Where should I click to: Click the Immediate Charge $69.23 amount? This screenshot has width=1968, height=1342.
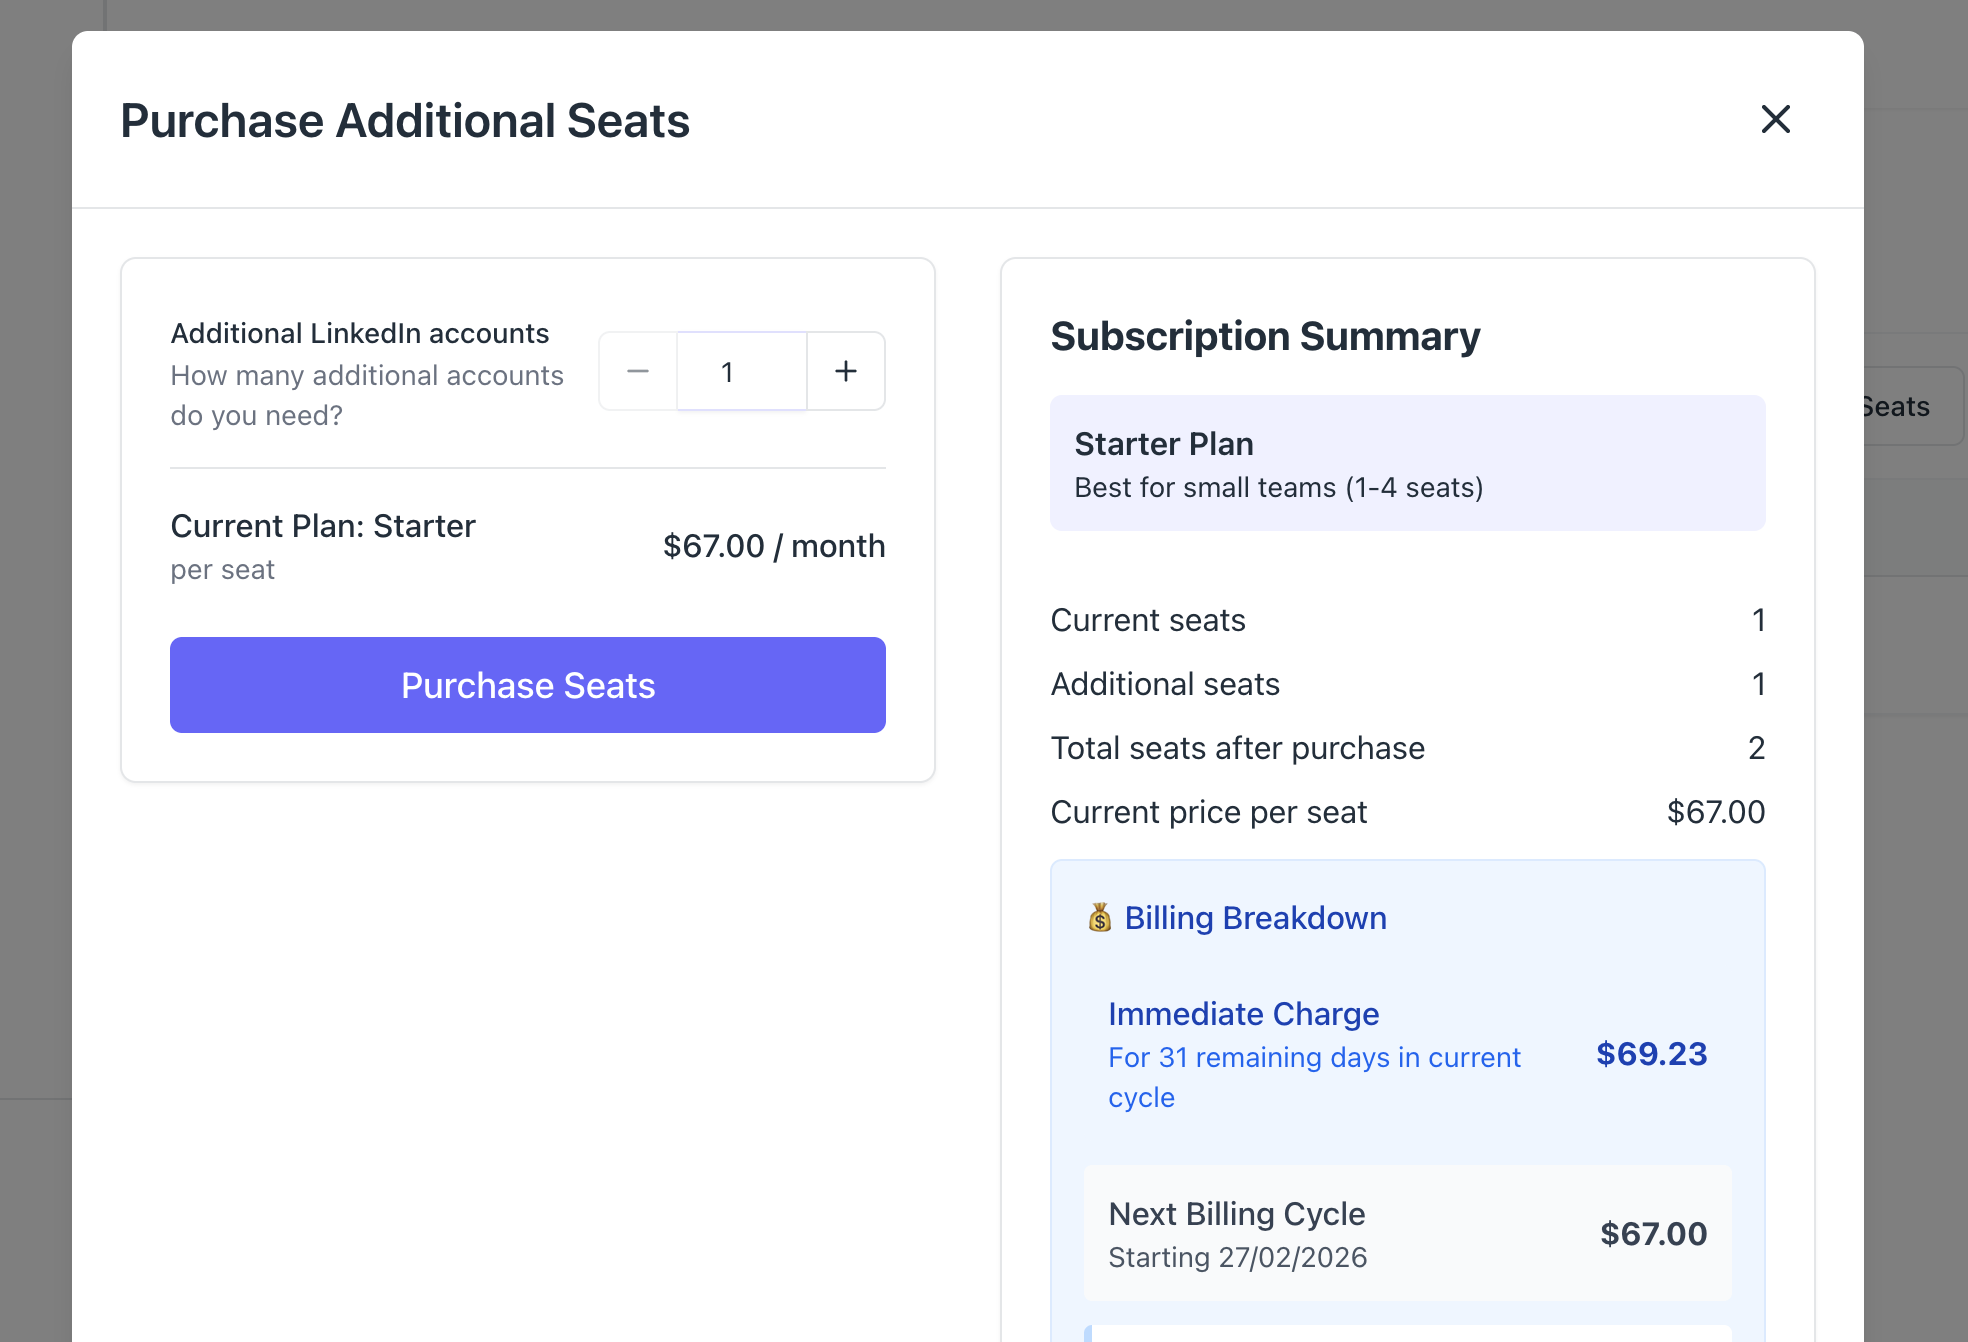1651,1054
